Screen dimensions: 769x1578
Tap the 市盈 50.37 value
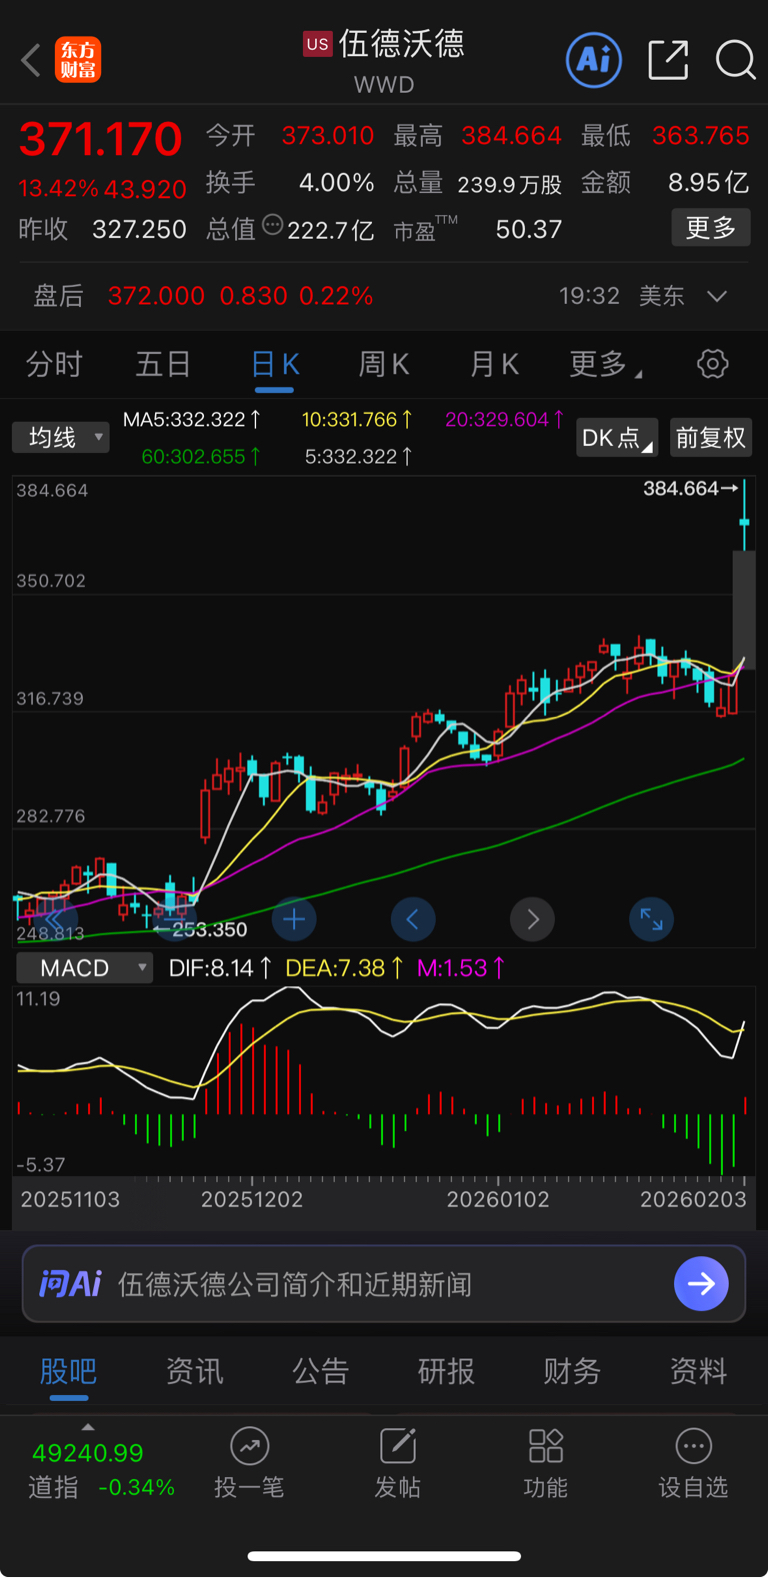coord(529,229)
